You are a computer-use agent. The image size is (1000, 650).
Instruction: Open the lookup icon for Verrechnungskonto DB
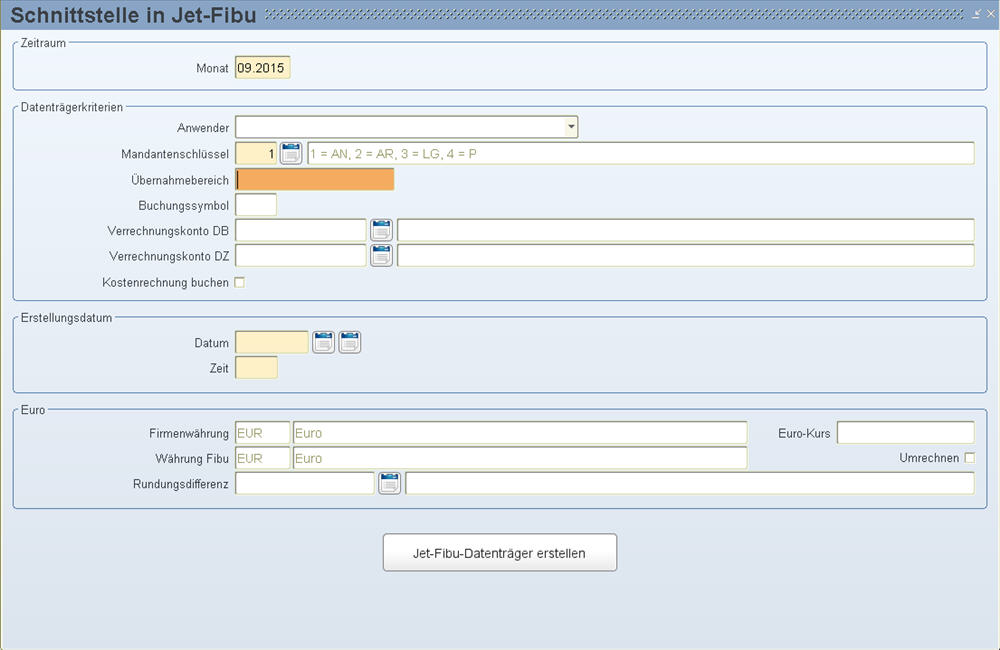point(381,230)
